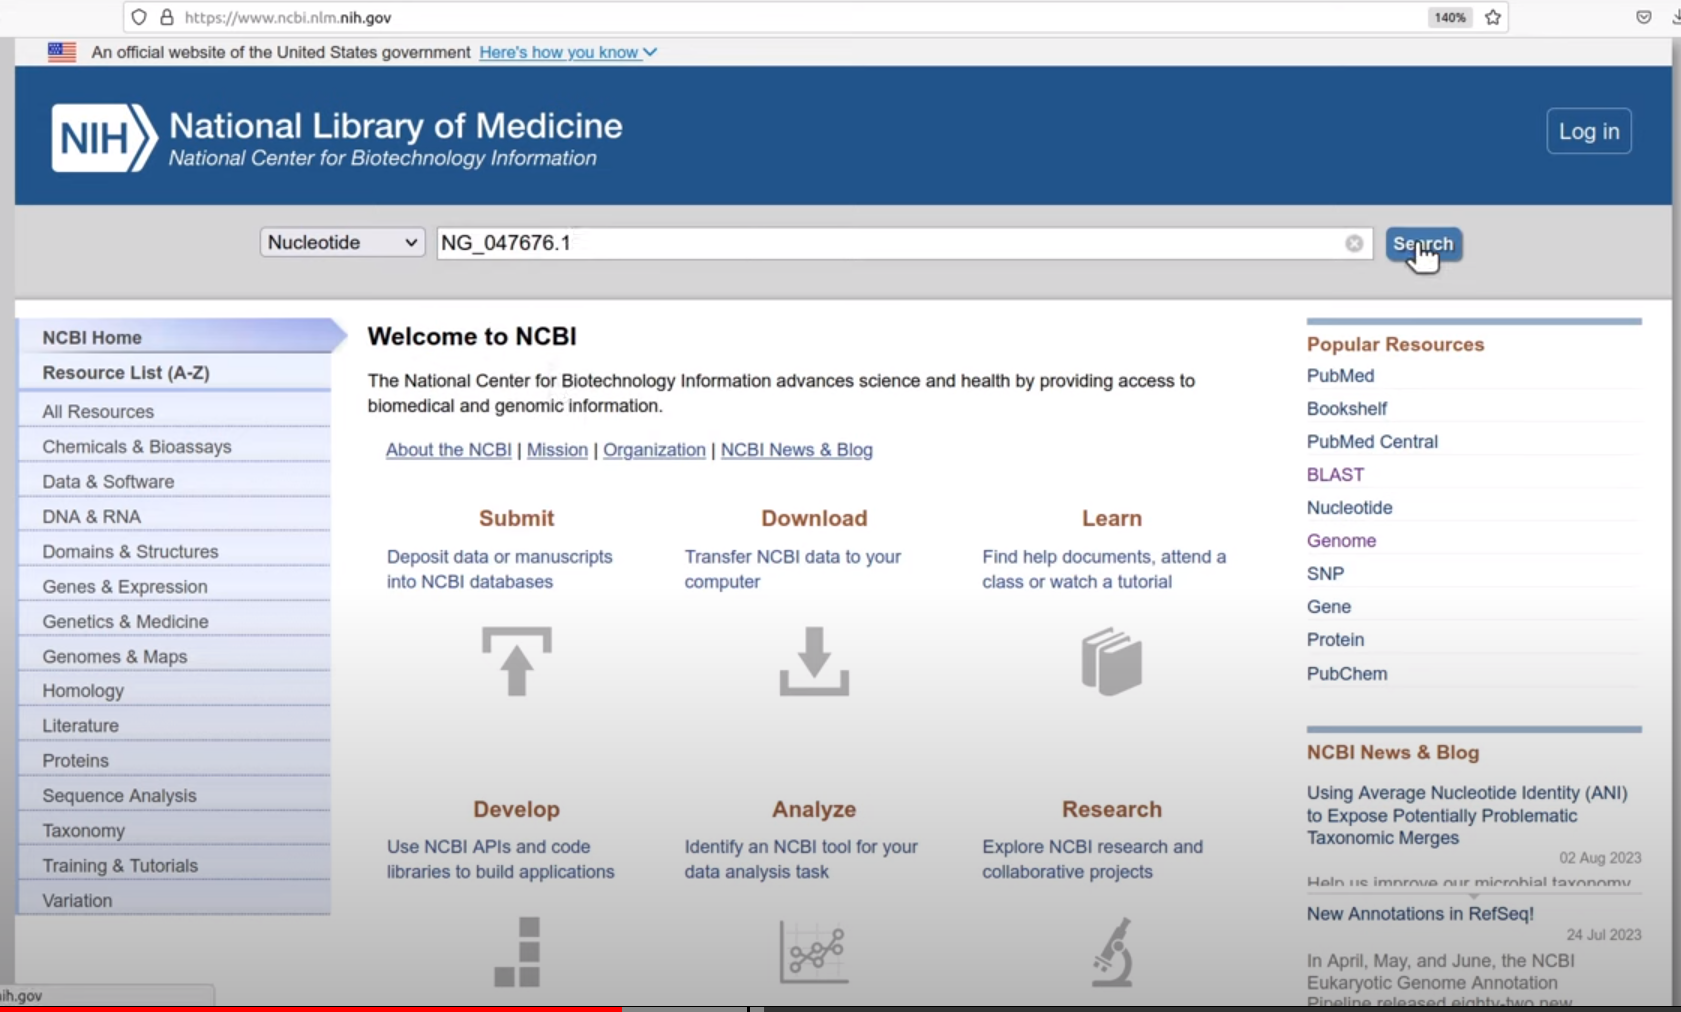The image size is (1681, 1012).
Task: Open the BLAST popular resource link
Action: coord(1335,474)
